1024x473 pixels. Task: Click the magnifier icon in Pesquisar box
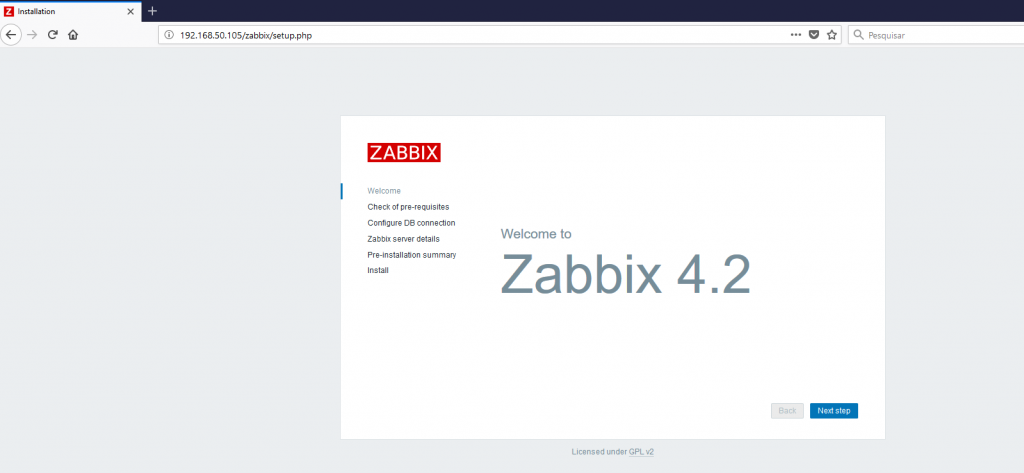[858, 35]
